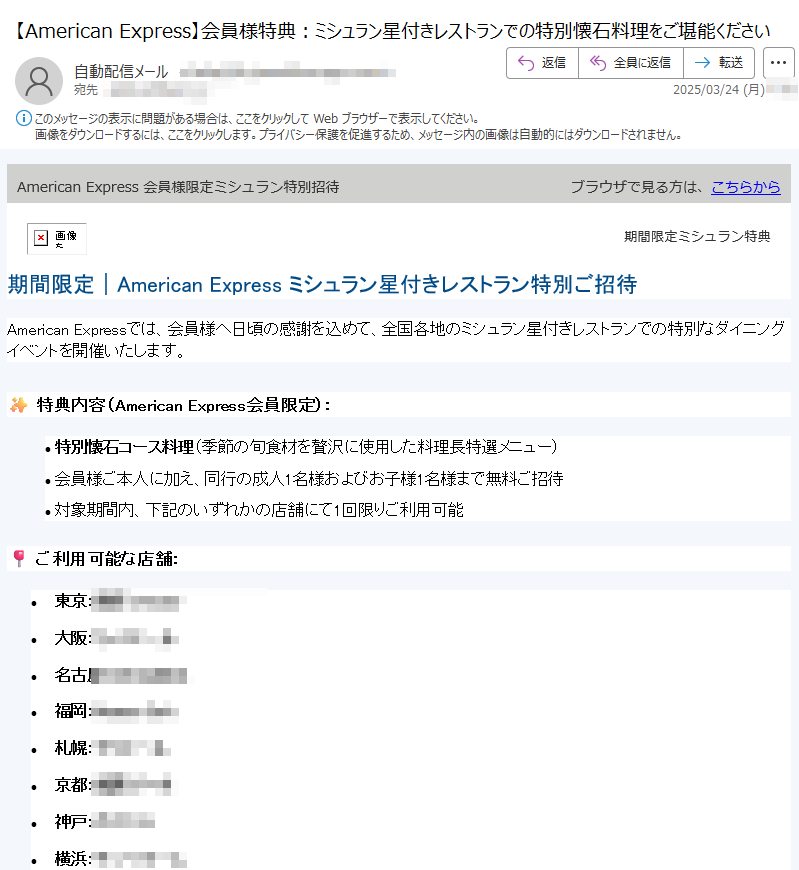Viewport: 799px width, 870px height.
Task: Click the ご利用可能な店舗 heading
Action: [106, 559]
